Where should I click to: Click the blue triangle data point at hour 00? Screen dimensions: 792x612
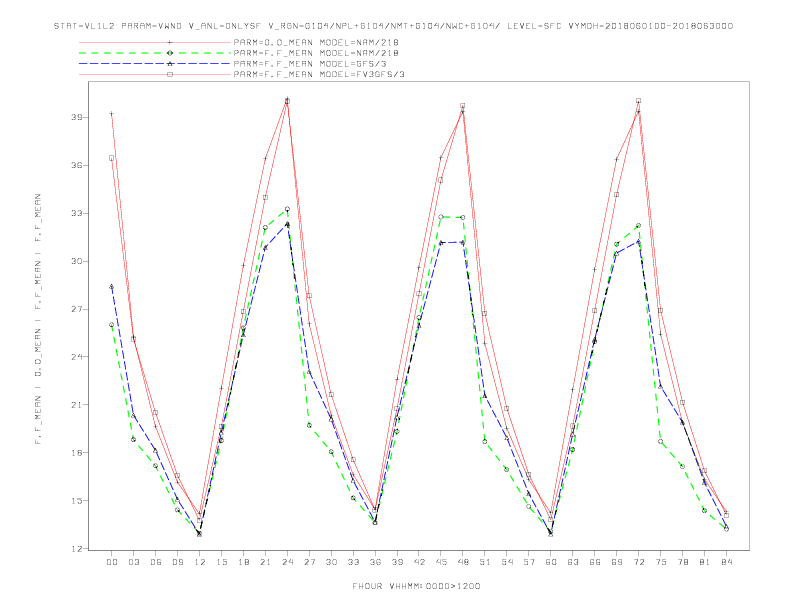tap(112, 286)
